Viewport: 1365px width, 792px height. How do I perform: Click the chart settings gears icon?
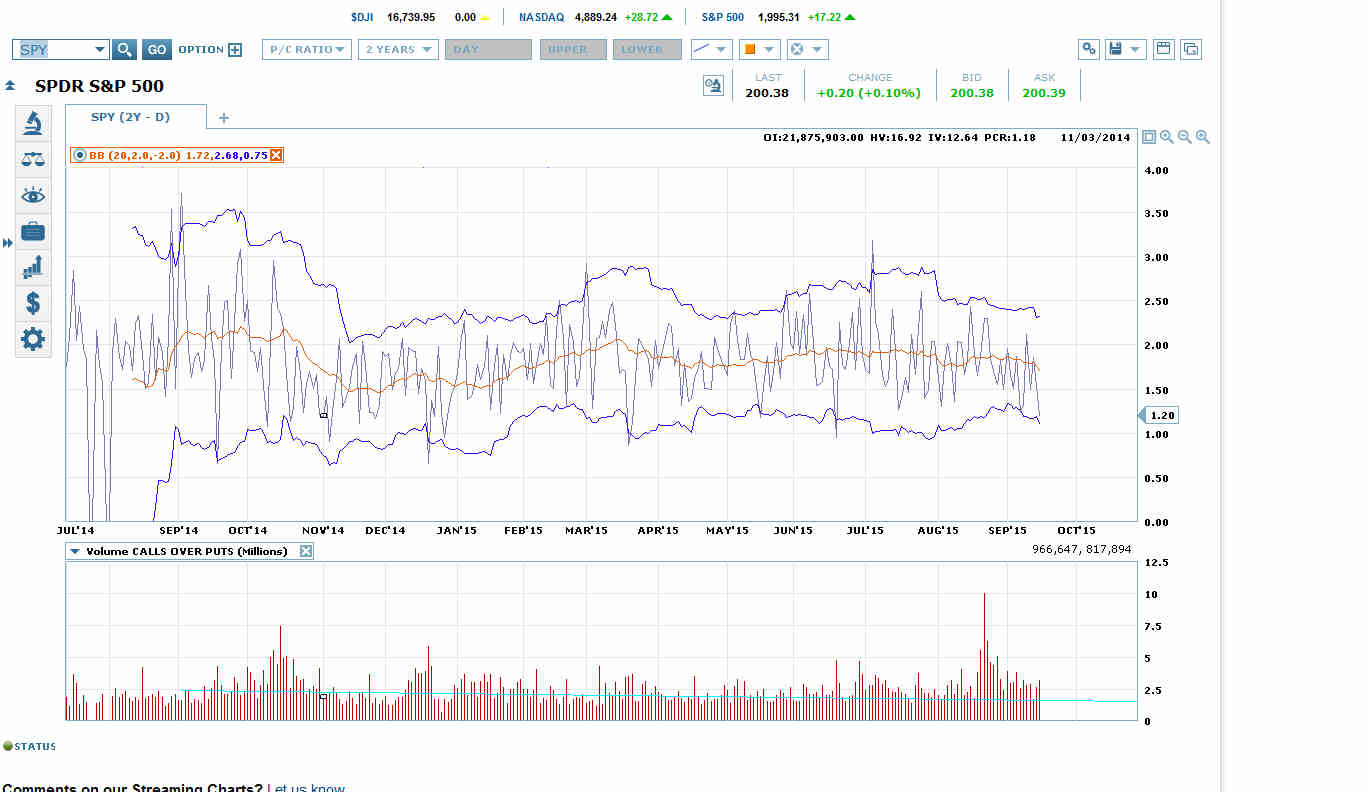(1089, 49)
